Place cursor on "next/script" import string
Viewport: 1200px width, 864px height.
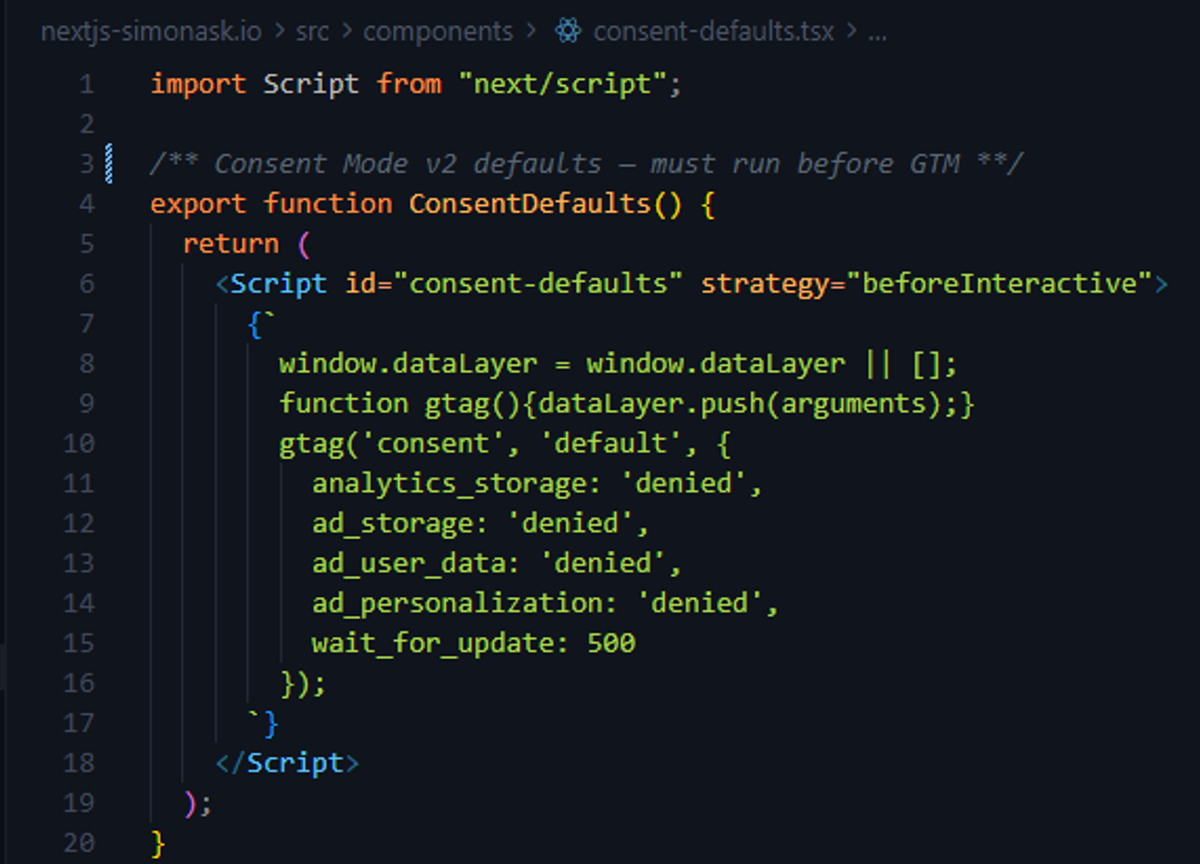point(562,84)
